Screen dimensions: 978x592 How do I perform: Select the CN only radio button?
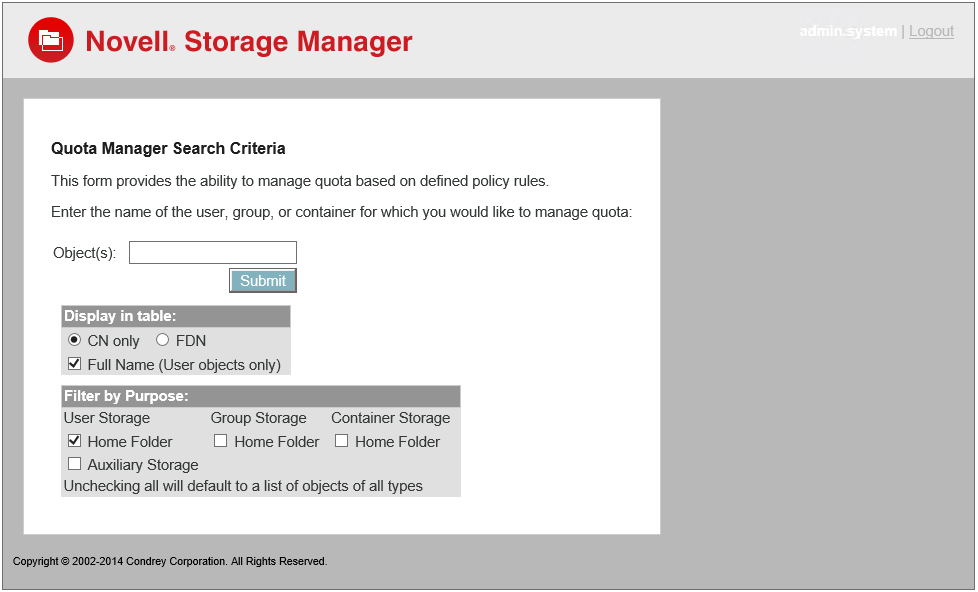coord(74,340)
